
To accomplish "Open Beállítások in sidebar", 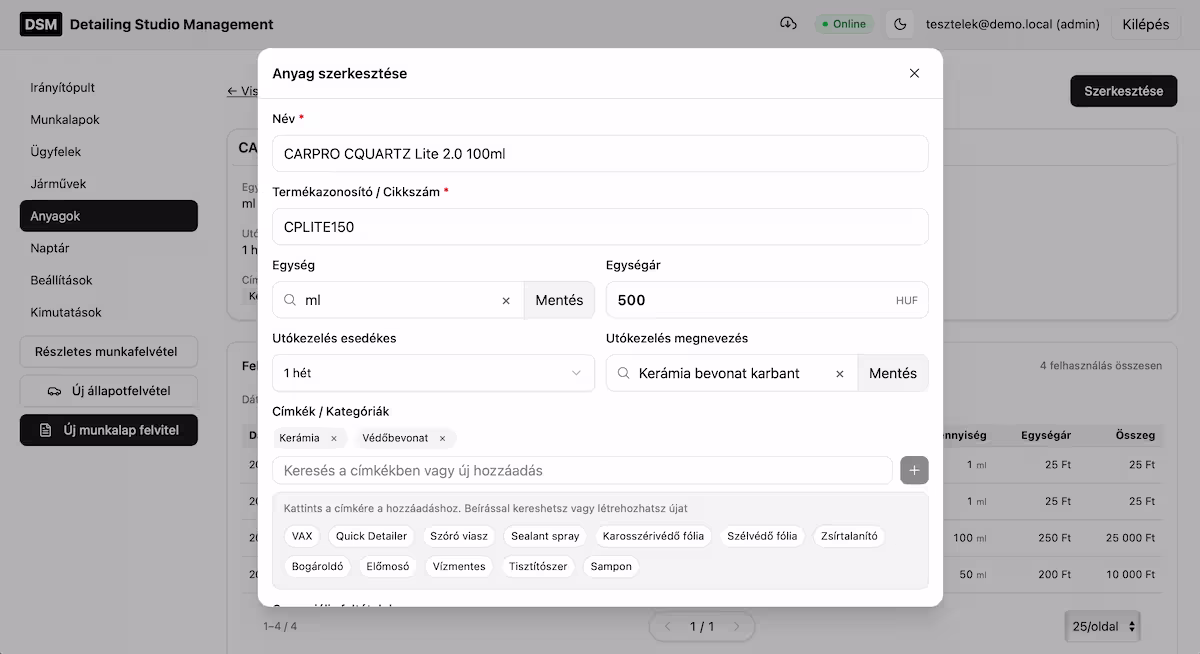I will pyautogui.click(x=109, y=280).
